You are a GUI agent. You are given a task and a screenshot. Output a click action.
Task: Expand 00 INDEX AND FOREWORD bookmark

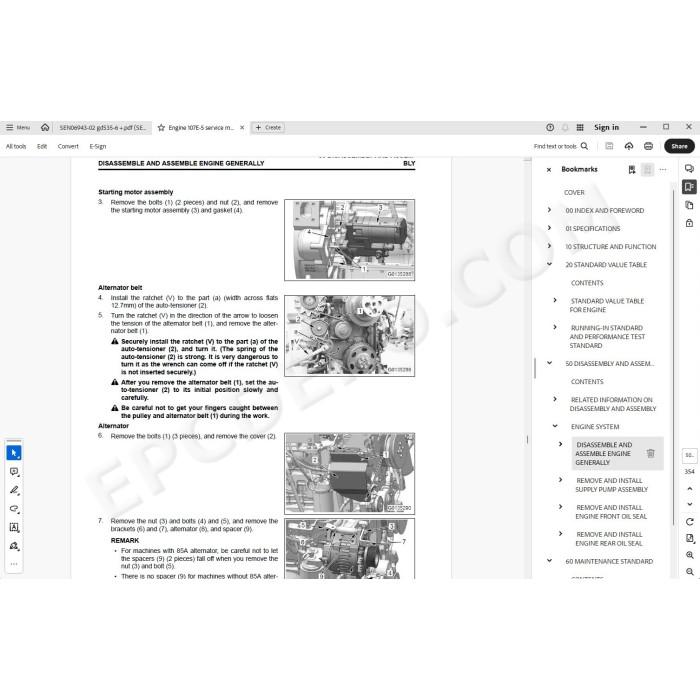550,210
